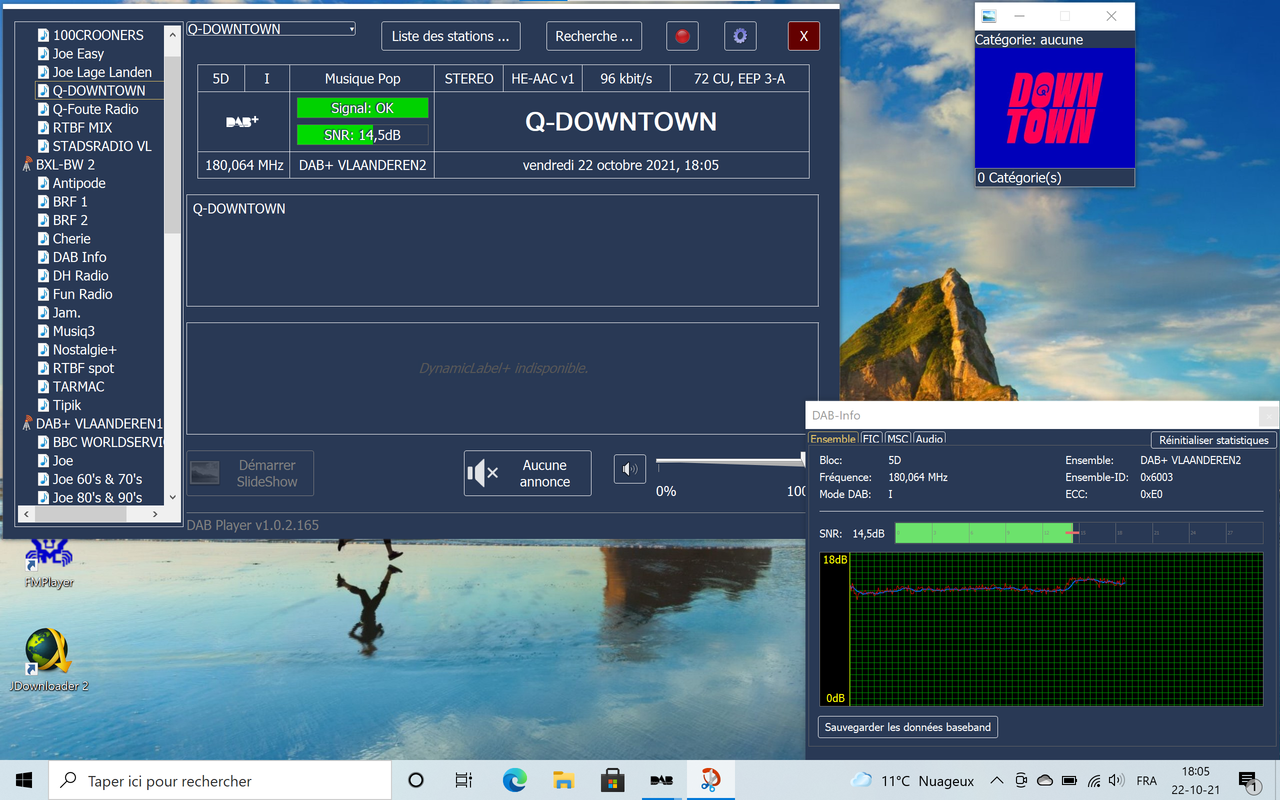Show hidden system tray icons
This screenshot has height=800, width=1280.
[996, 780]
